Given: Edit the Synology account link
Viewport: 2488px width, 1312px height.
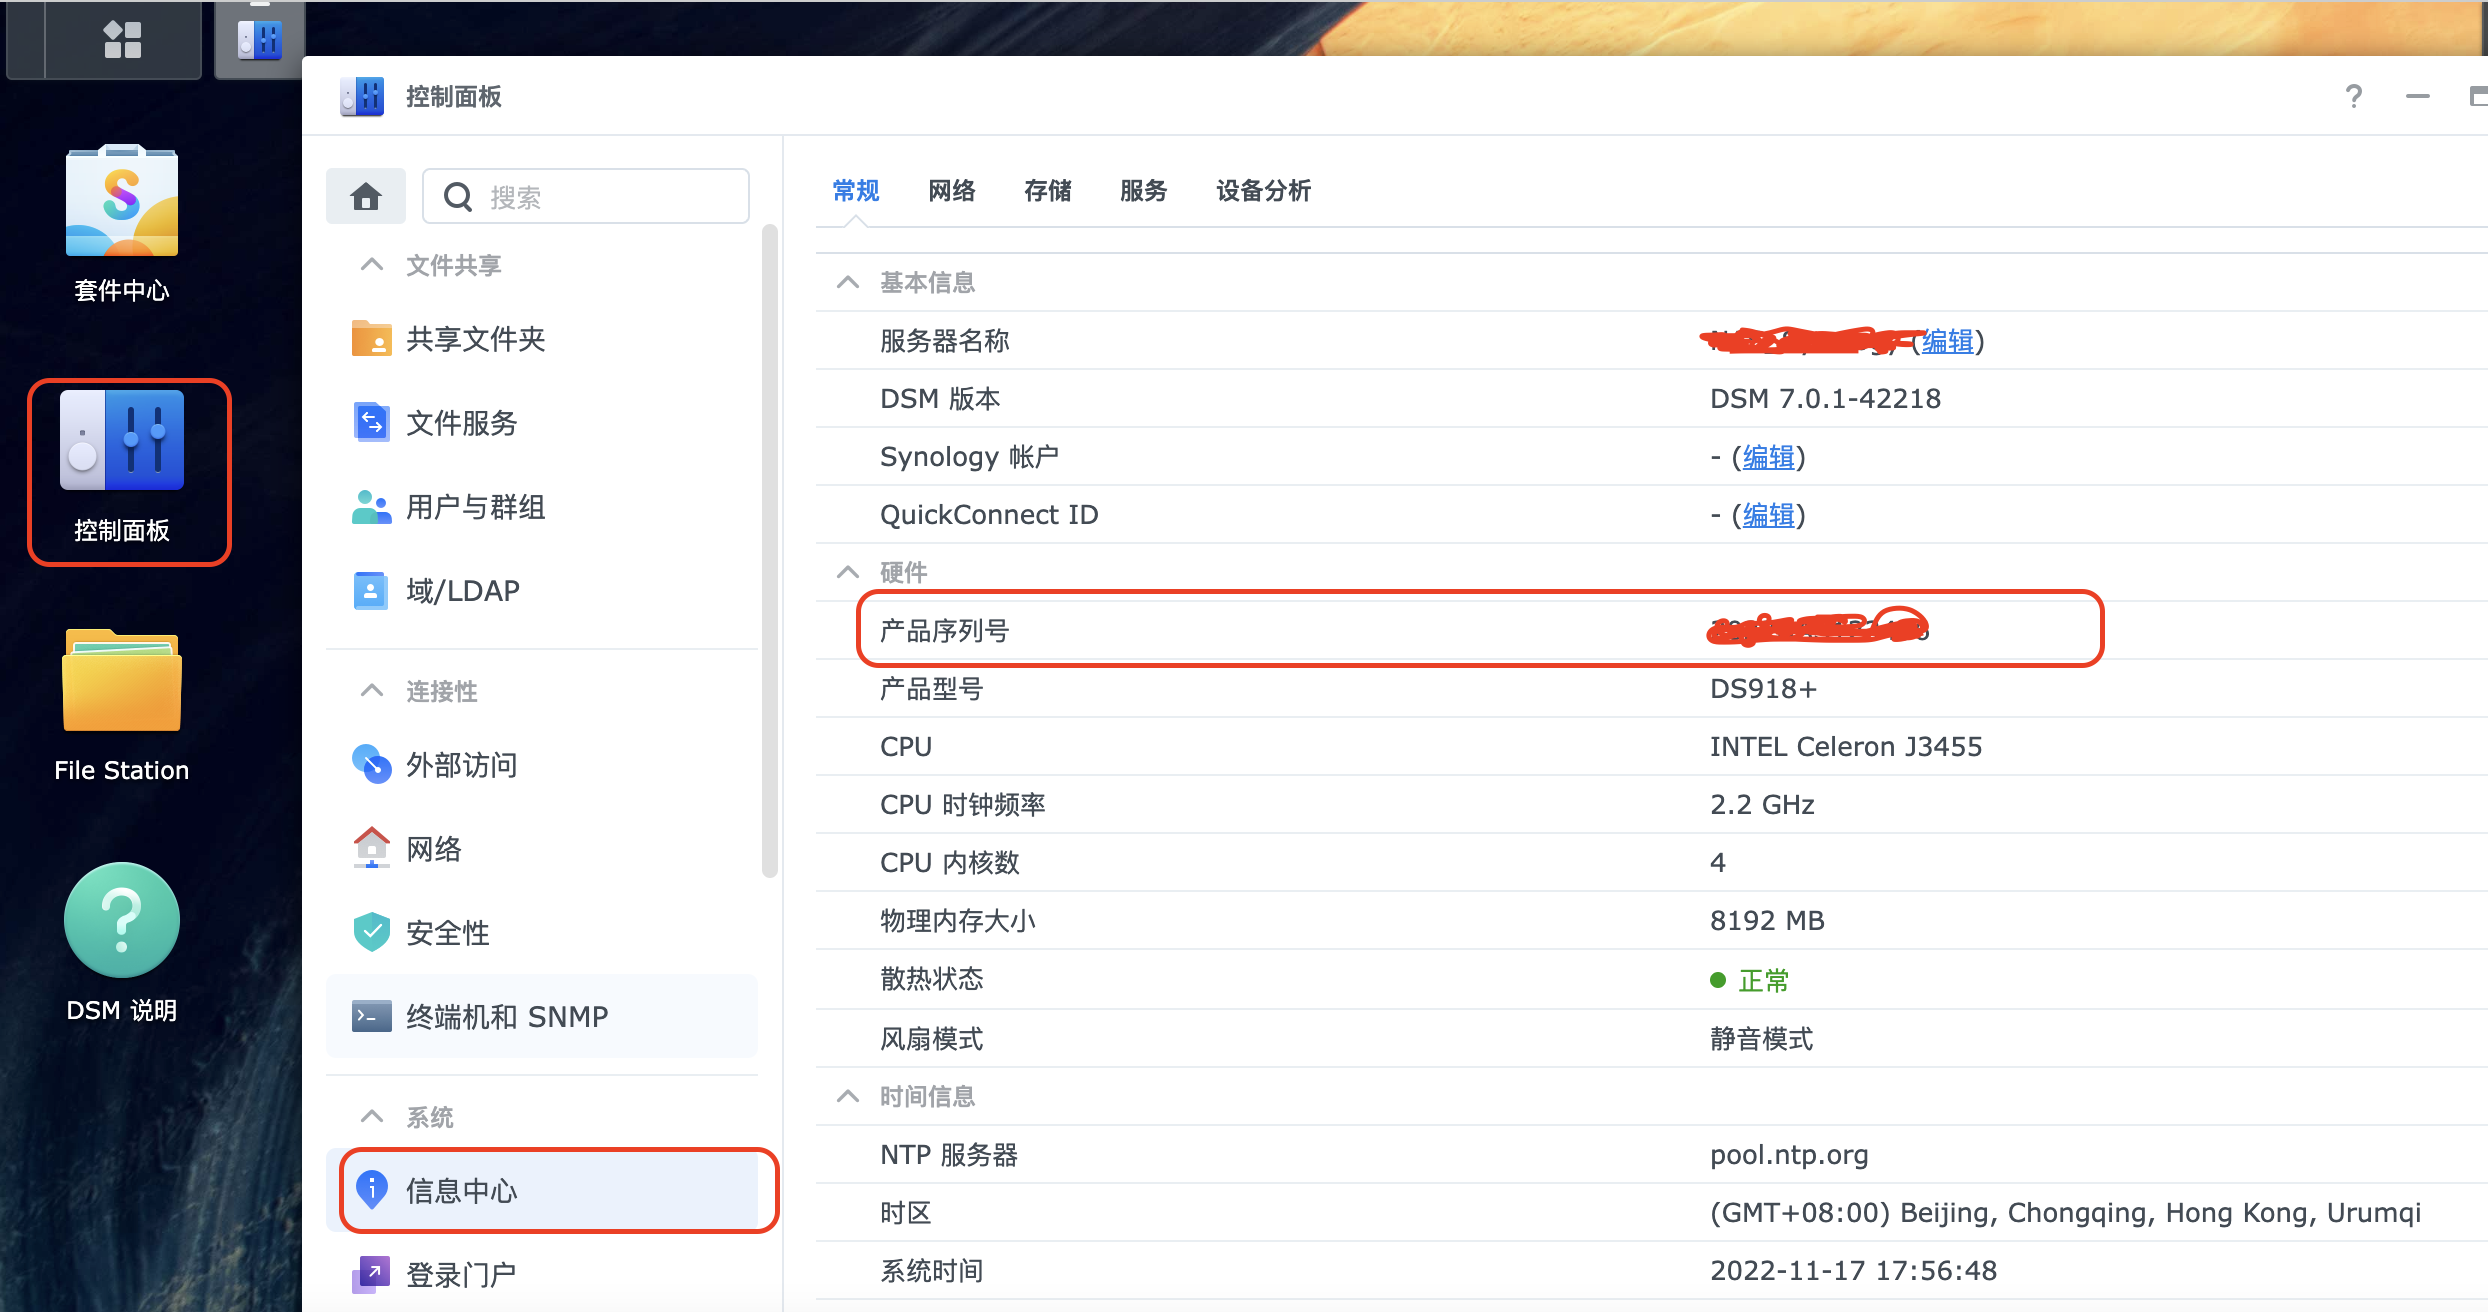Looking at the screenshot, I should click(x=1769, y=457).
